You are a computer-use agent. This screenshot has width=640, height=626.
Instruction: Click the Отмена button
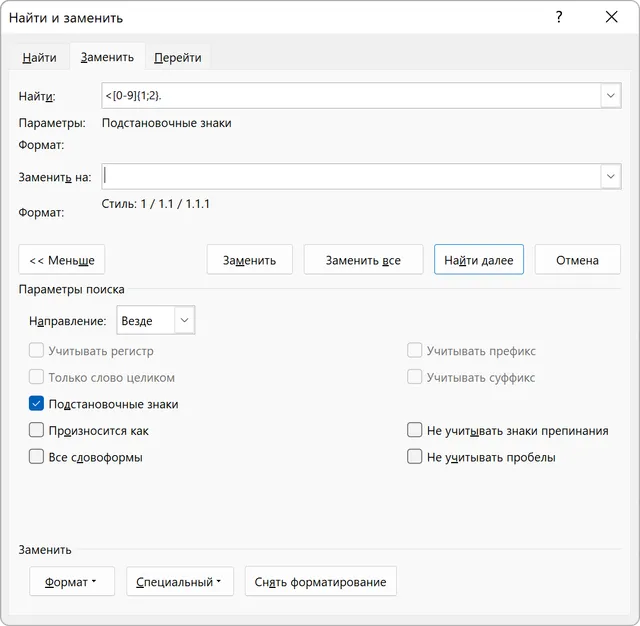tap(577, 260)
